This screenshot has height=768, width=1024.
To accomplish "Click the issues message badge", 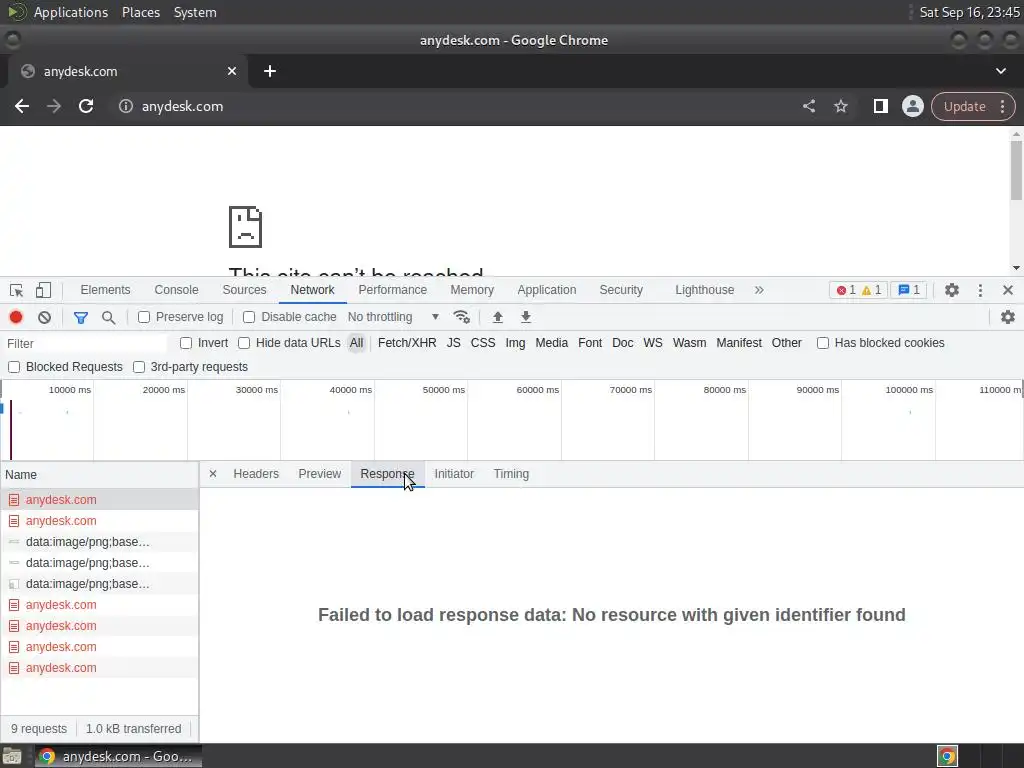I will pos(909,291).
